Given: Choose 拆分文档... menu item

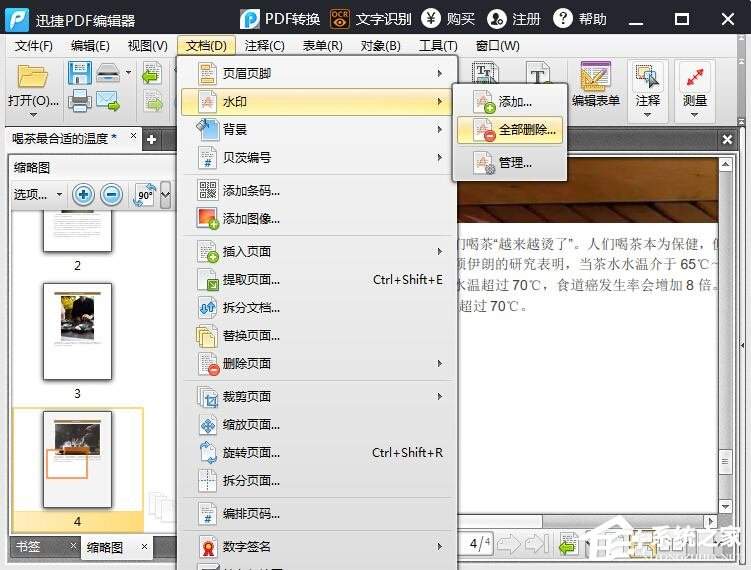Looking at the screenshot, I should click(x=318, y=308).
